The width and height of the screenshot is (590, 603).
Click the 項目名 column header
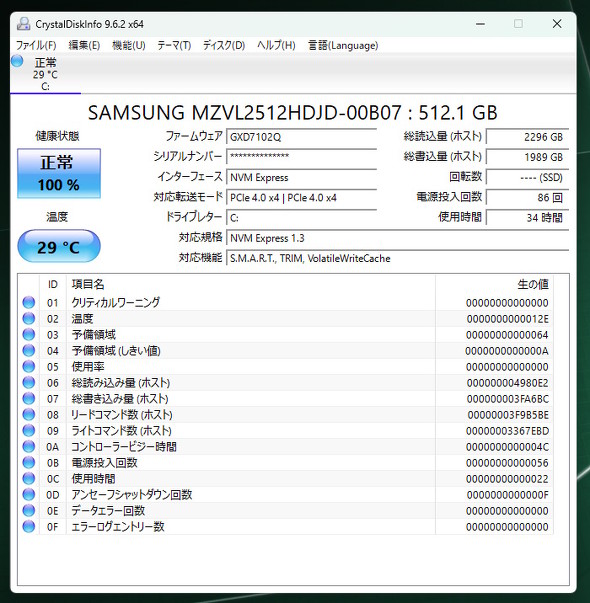pyautogui.click(x=251, y=284)
